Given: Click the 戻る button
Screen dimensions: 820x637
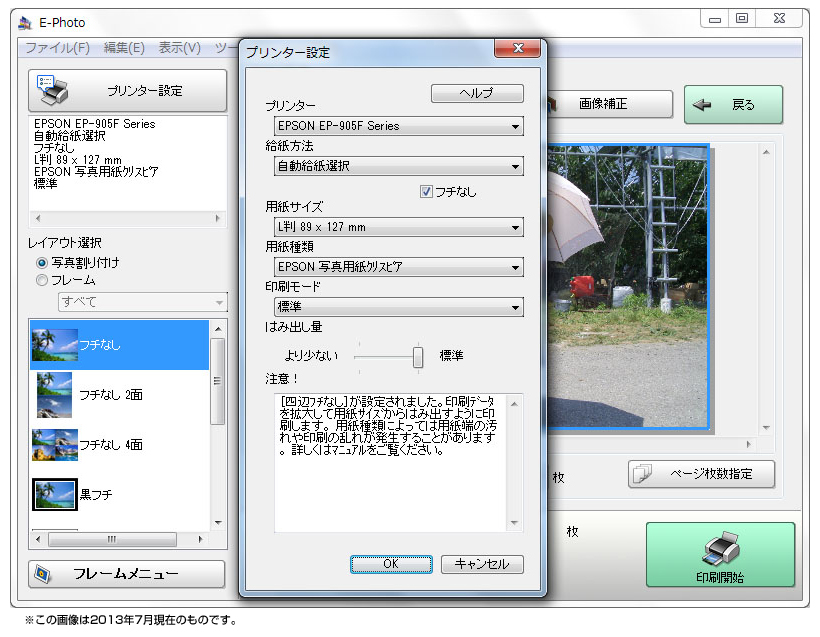Looking at the screenshot, I should 733,105.
